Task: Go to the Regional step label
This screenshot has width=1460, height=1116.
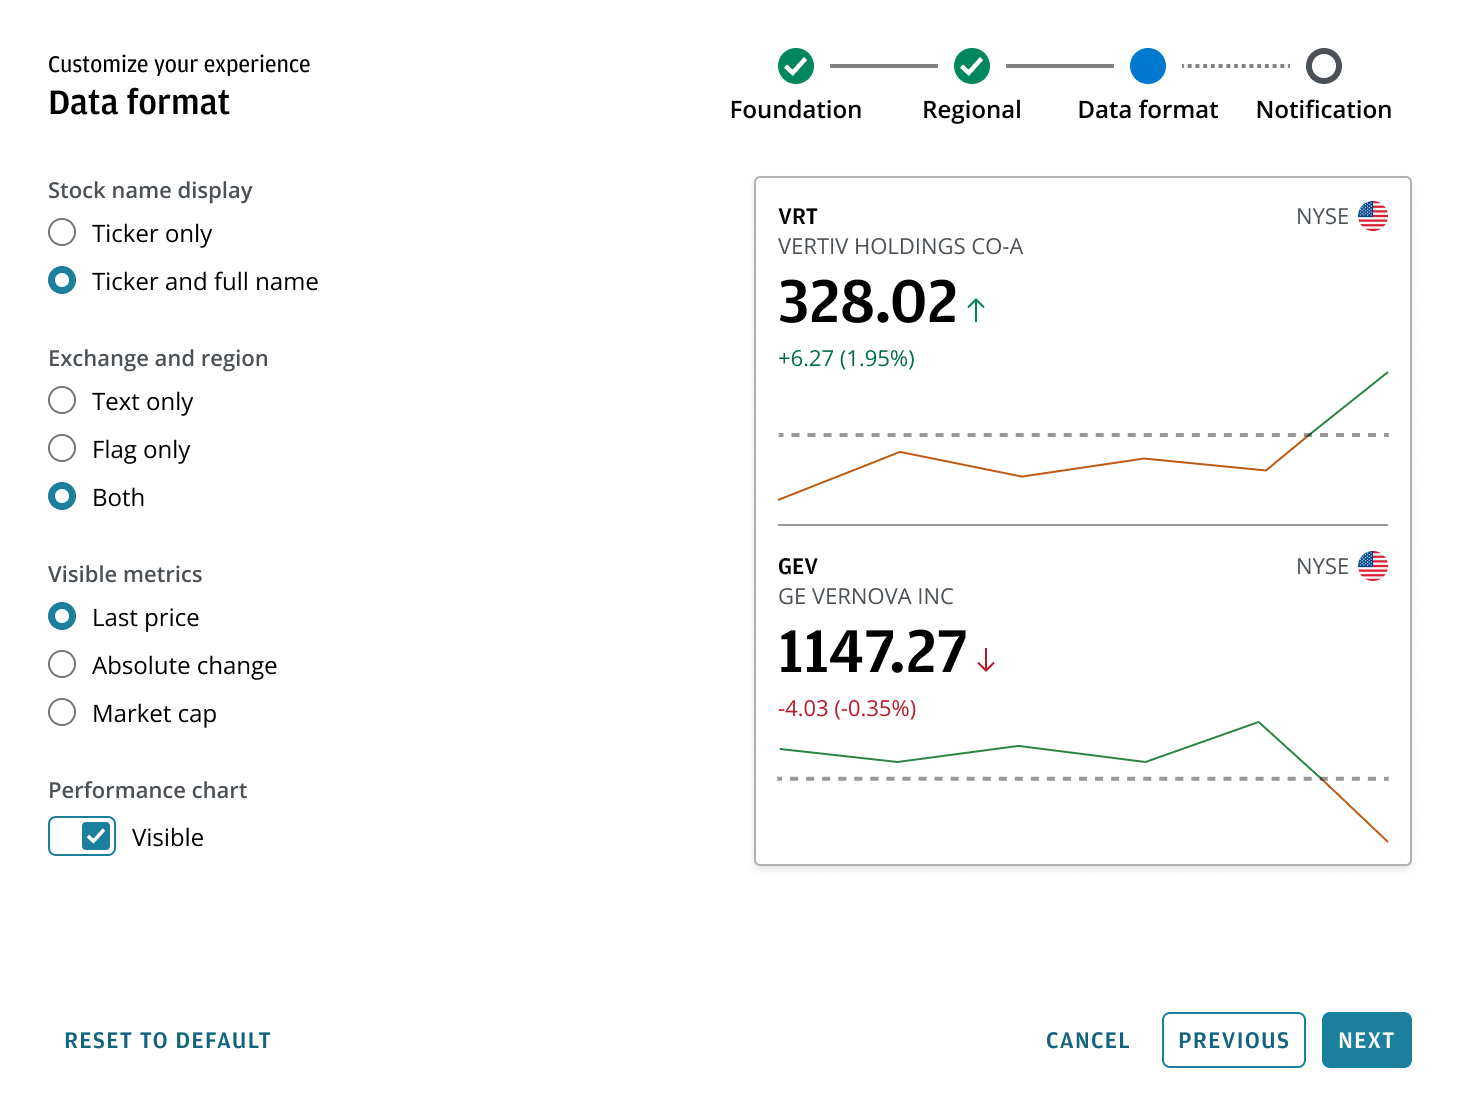Action: [x=972, y=110]
